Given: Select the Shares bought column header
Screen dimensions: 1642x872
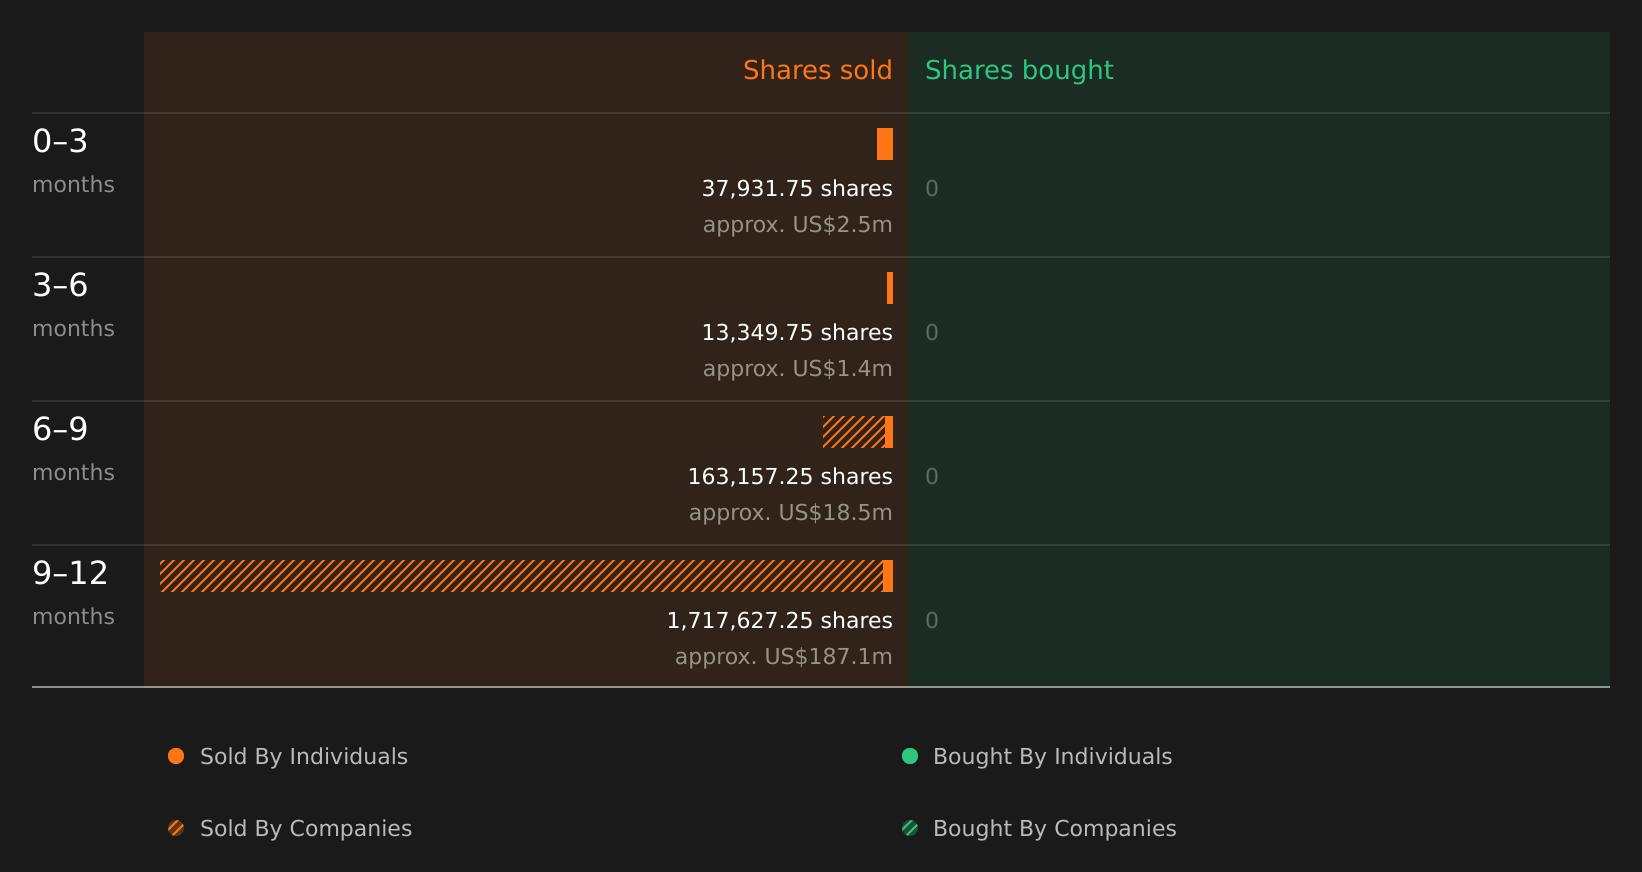Looking at the screenshot, I should click(1019, 70).
